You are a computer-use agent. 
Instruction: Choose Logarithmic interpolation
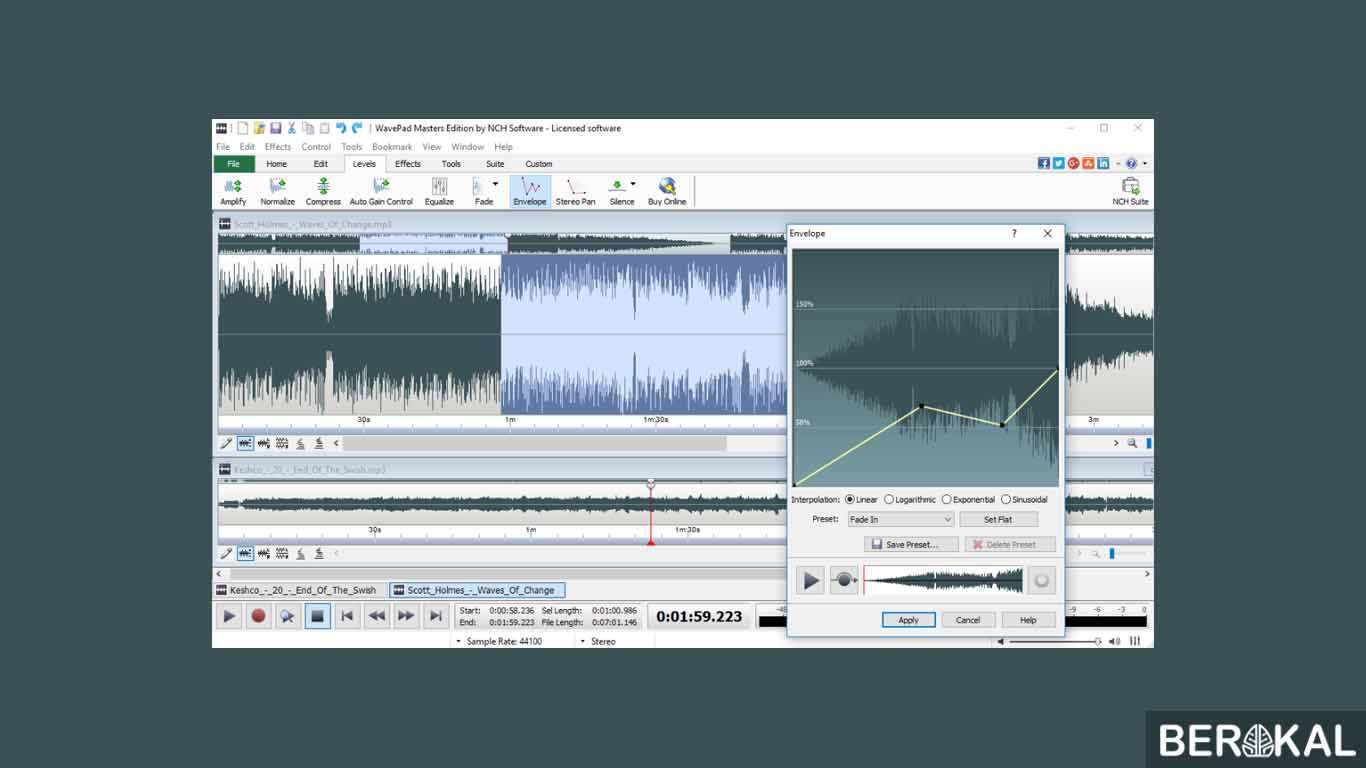(x=910, y=500)
